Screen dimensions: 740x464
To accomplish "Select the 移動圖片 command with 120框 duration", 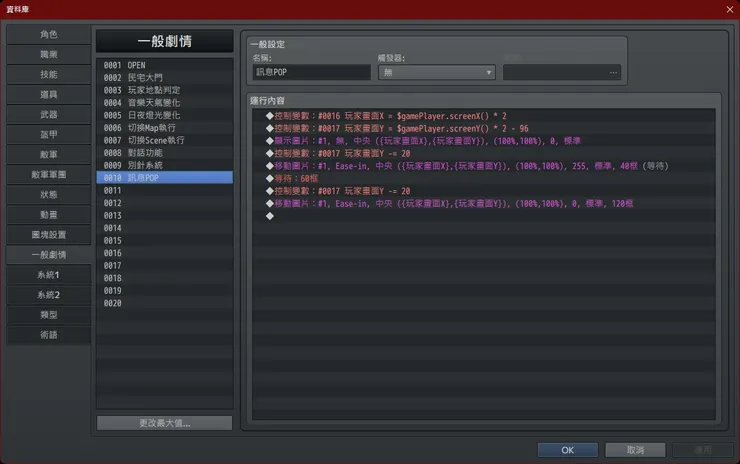I will pyautogui.click(x=484, y=203).
